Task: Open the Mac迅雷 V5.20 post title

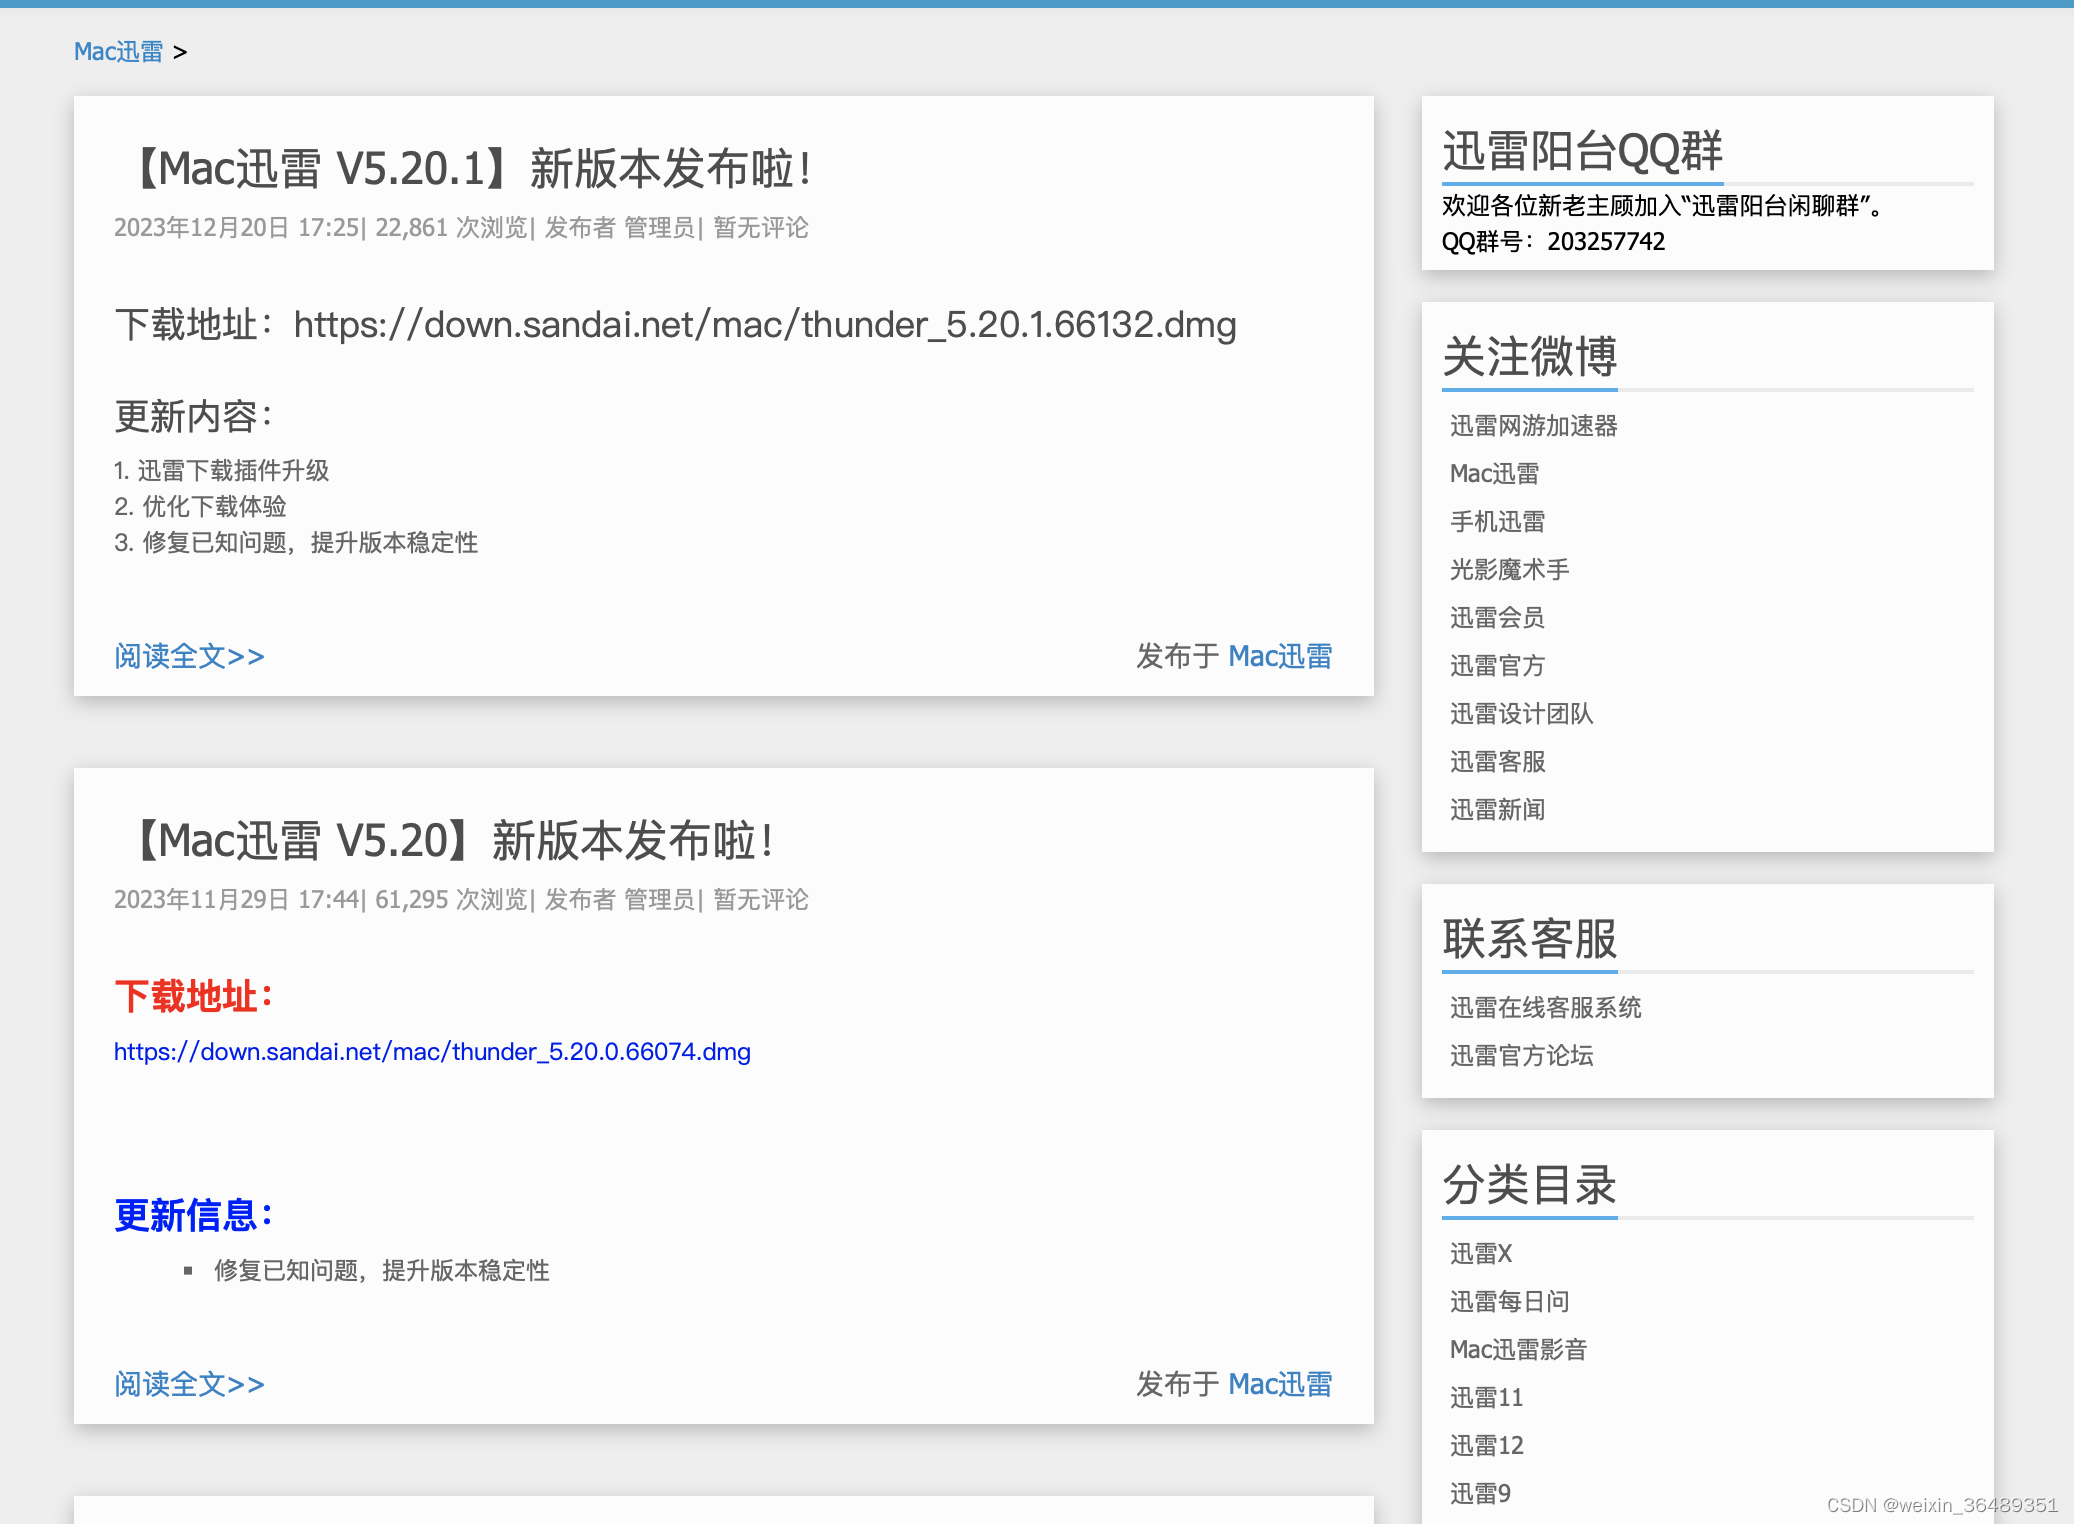Action: point(450,841)
